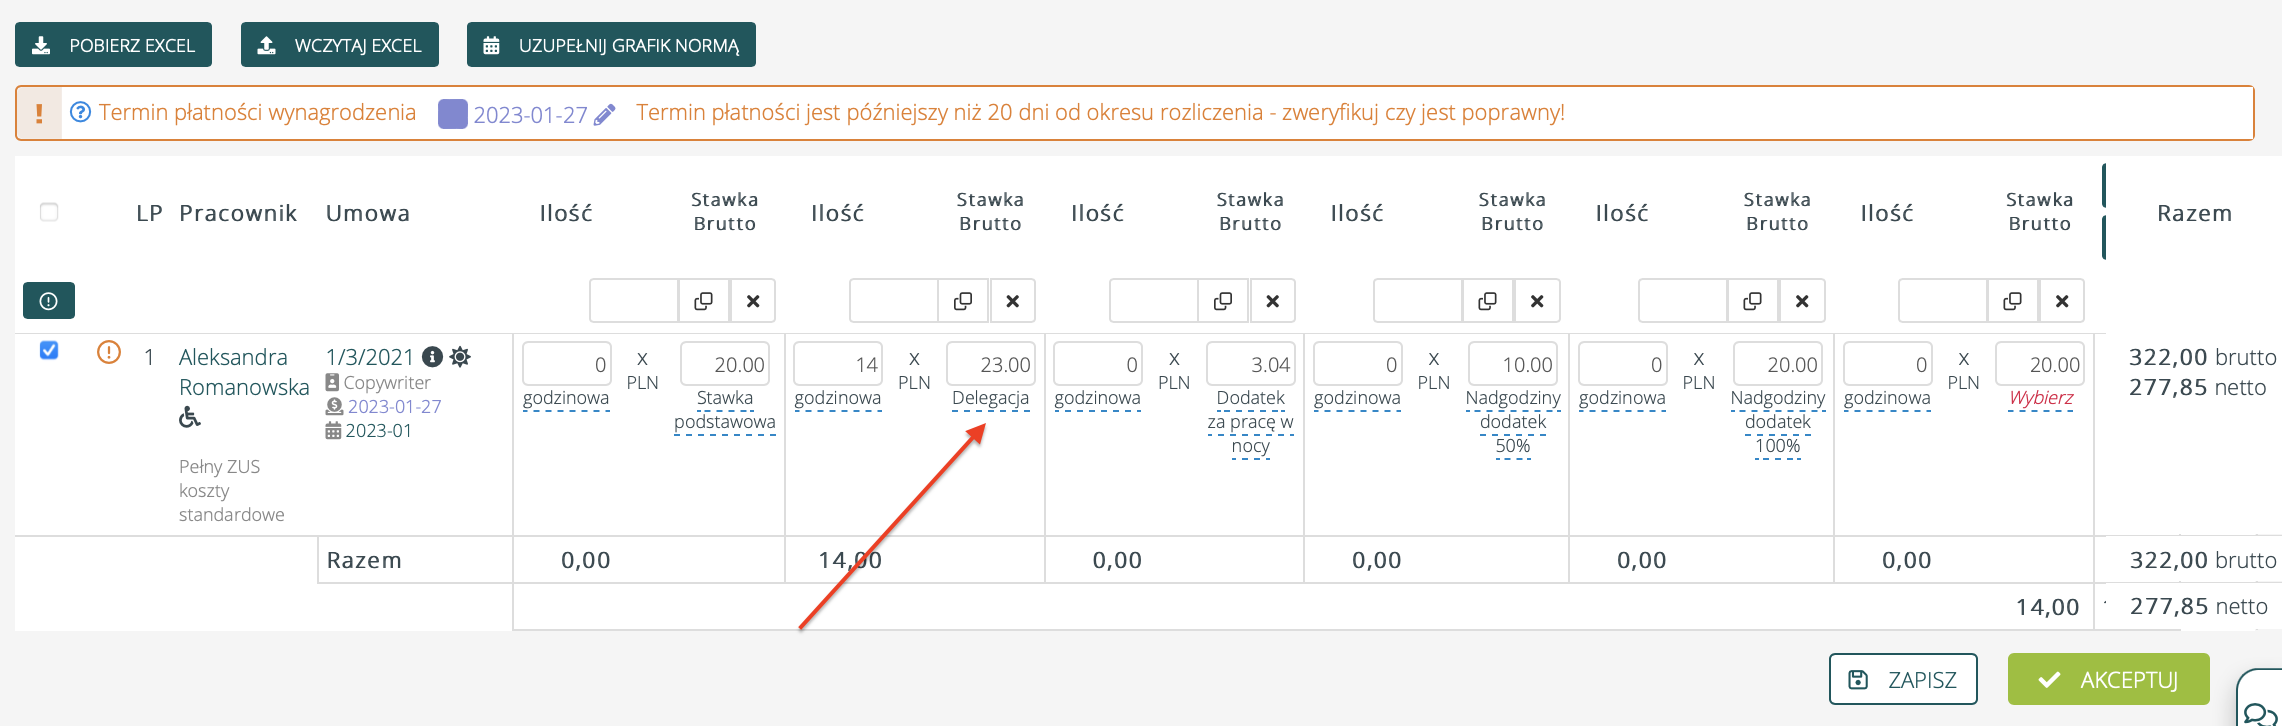Viewport: 2282px width, 726px height.
Task: Click the info icon next to contract 1/3/2021
Action: (x=432, y=357)
